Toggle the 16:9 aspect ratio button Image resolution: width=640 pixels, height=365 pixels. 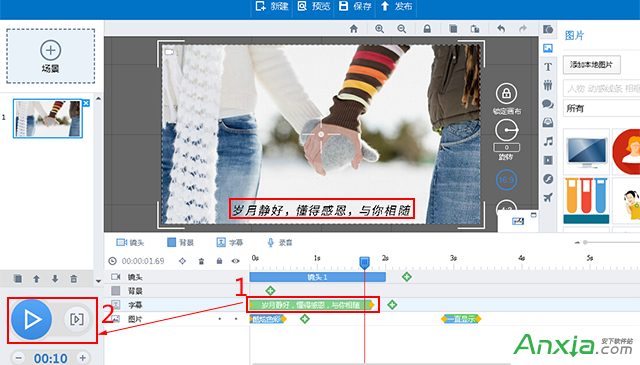coord(506,180)
